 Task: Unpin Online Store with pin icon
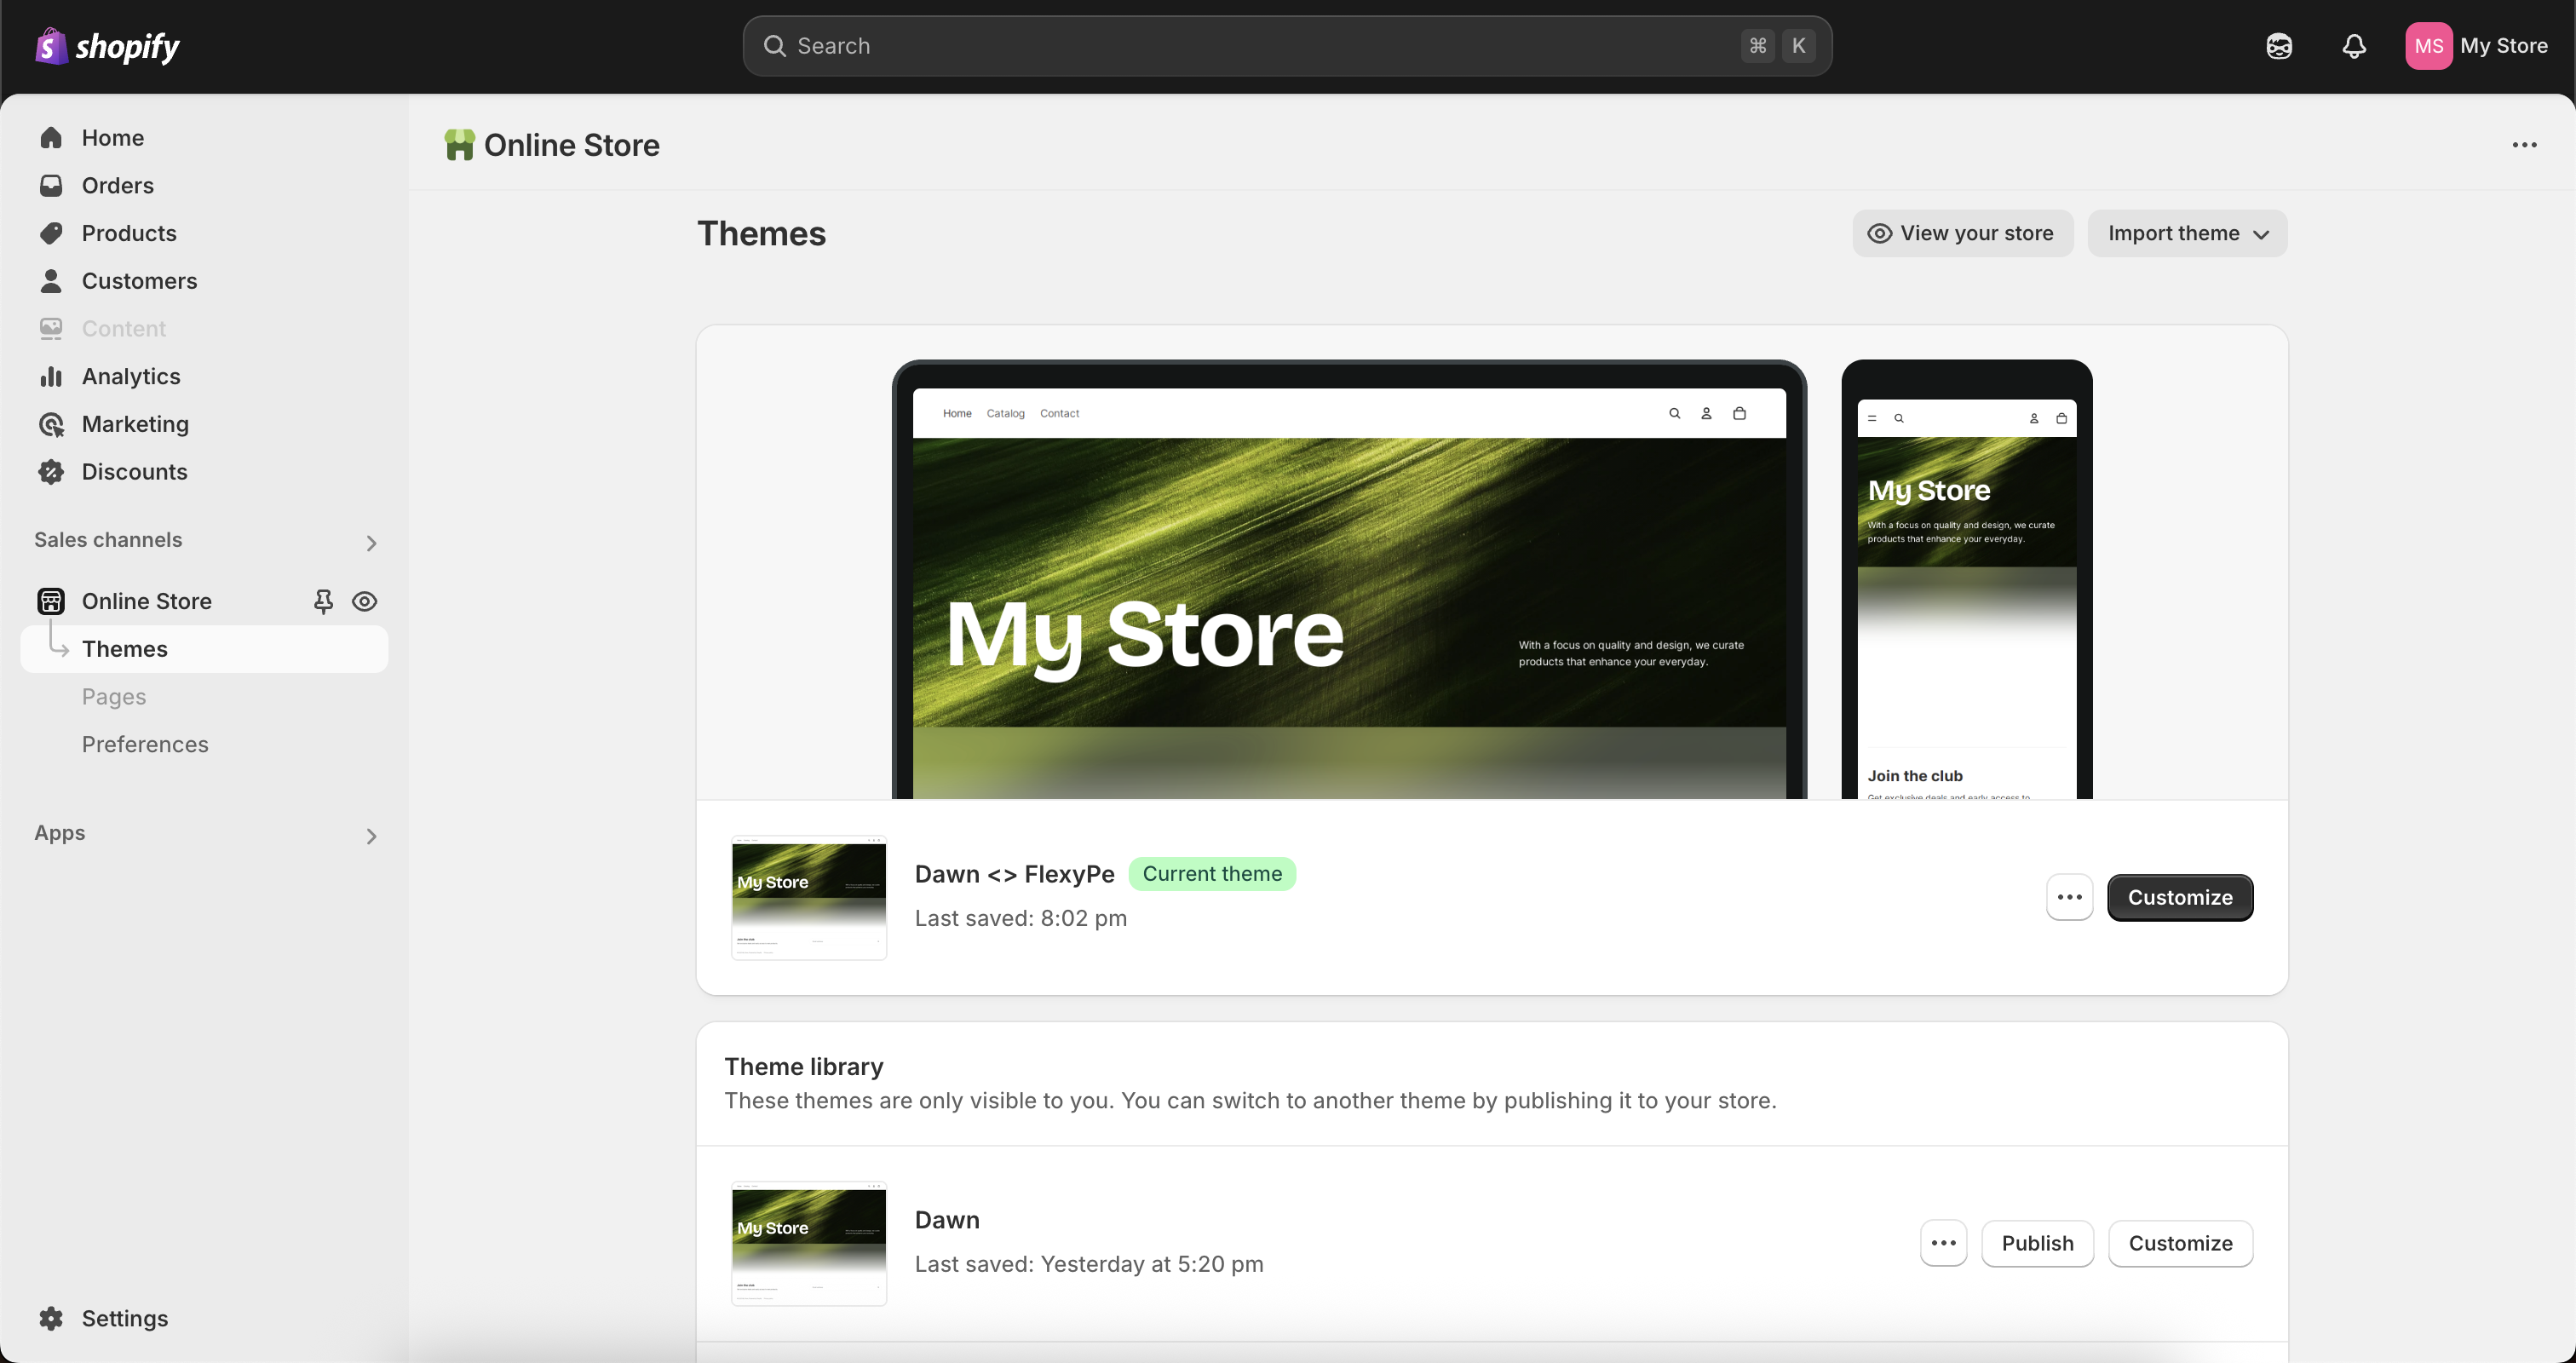click(x=323, y=601)
